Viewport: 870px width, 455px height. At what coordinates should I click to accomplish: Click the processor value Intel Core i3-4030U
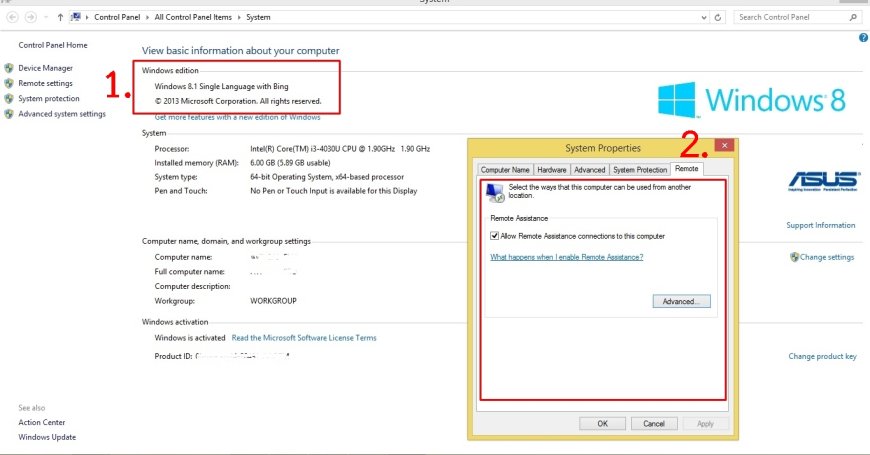pos(340,149)
